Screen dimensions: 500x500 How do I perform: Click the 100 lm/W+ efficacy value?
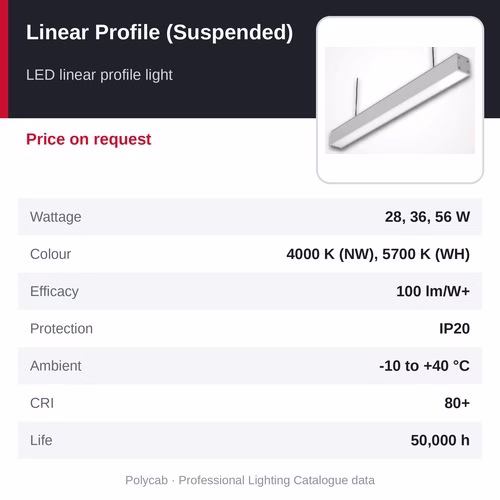[x=433, y=291]
